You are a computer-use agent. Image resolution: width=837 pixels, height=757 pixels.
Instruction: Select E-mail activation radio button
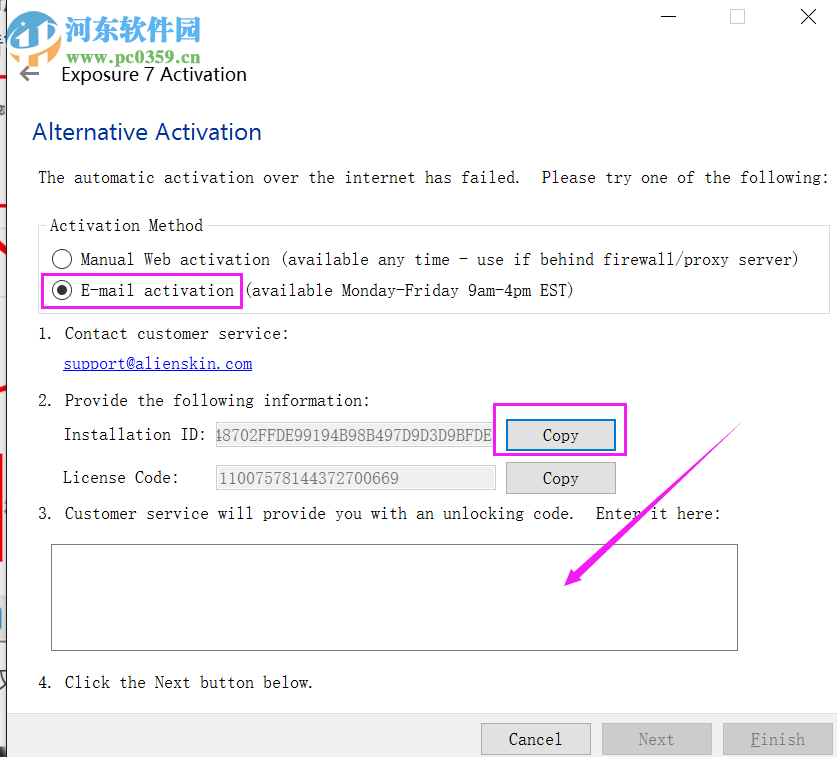pyautogui.click(x=62, y=290)
